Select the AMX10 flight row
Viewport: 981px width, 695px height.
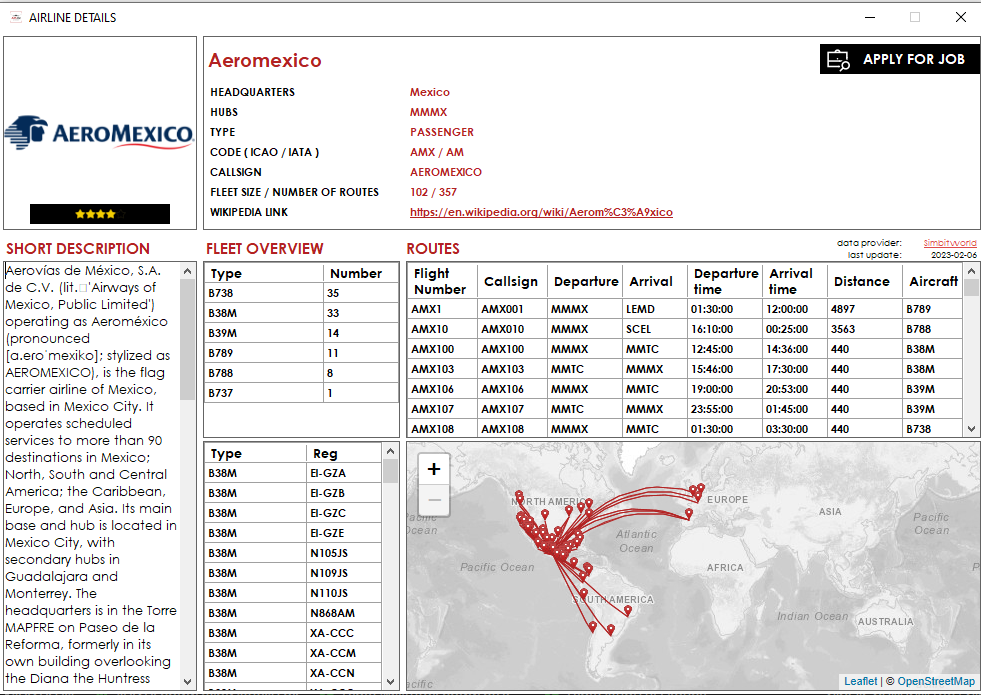pos(685,329)
